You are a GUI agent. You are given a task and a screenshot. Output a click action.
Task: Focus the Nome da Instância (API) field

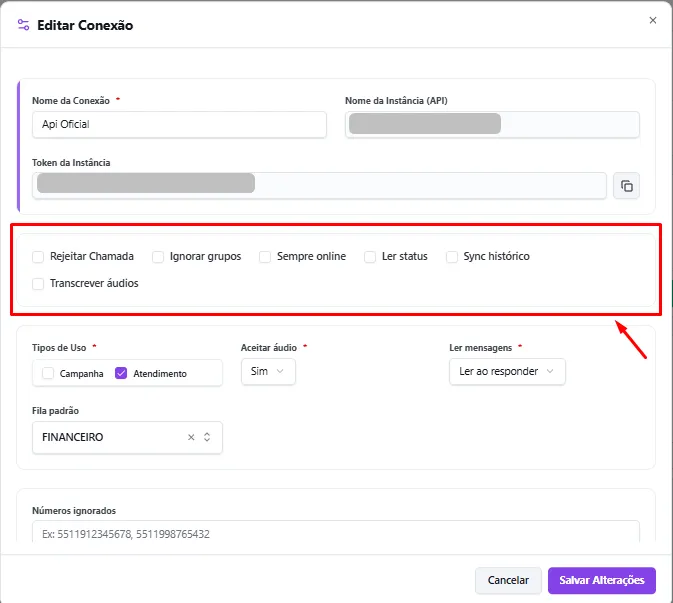492,124
